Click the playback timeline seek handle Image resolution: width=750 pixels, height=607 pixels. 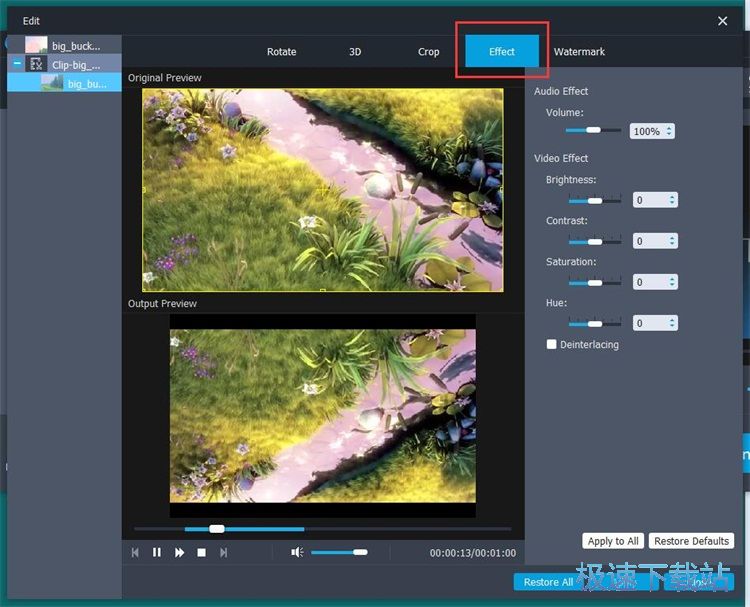click(217, 529)
